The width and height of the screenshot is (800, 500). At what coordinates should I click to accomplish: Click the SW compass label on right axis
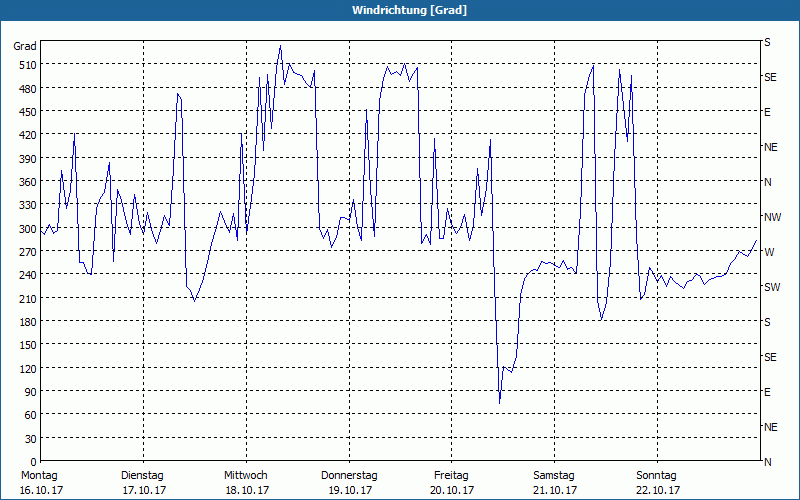point(772,287)
